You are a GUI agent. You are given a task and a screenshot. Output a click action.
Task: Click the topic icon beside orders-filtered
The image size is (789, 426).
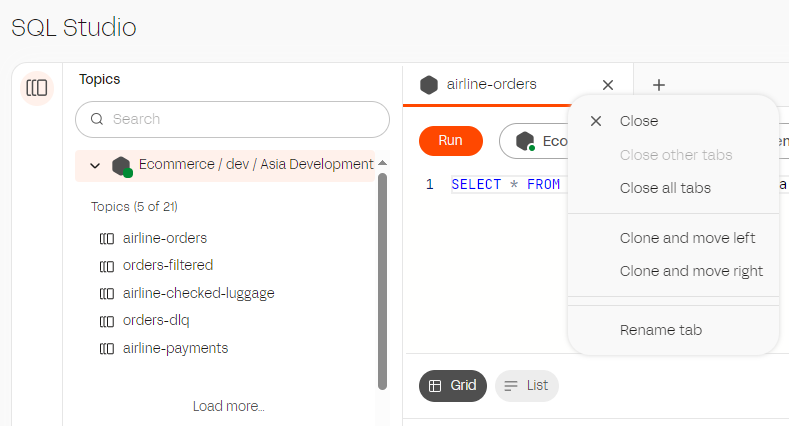pyautogui.click(x=107, y=266)
